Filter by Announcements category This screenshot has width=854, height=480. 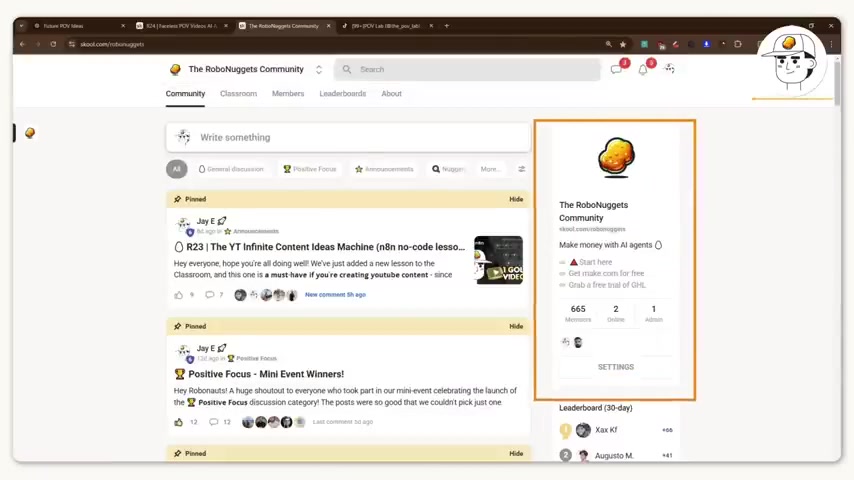(x=384, y=169)
